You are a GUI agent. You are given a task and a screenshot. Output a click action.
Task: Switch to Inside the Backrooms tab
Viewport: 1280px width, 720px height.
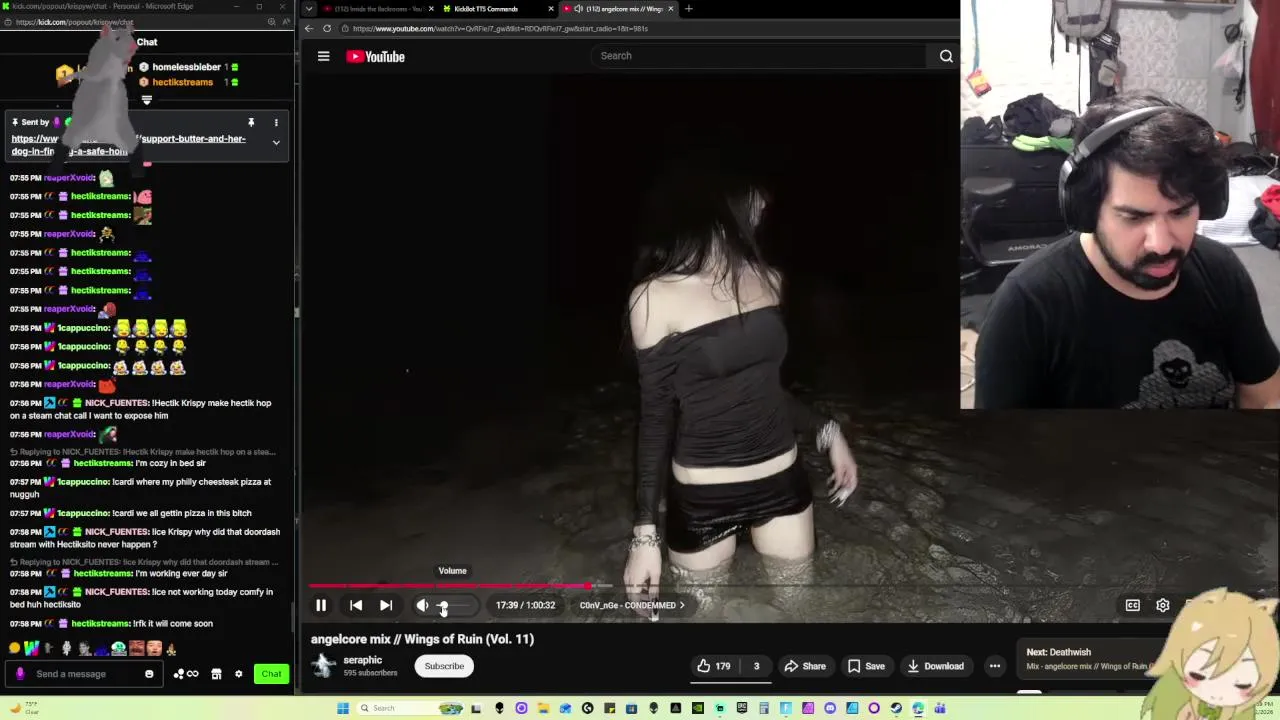coord(377,9)
